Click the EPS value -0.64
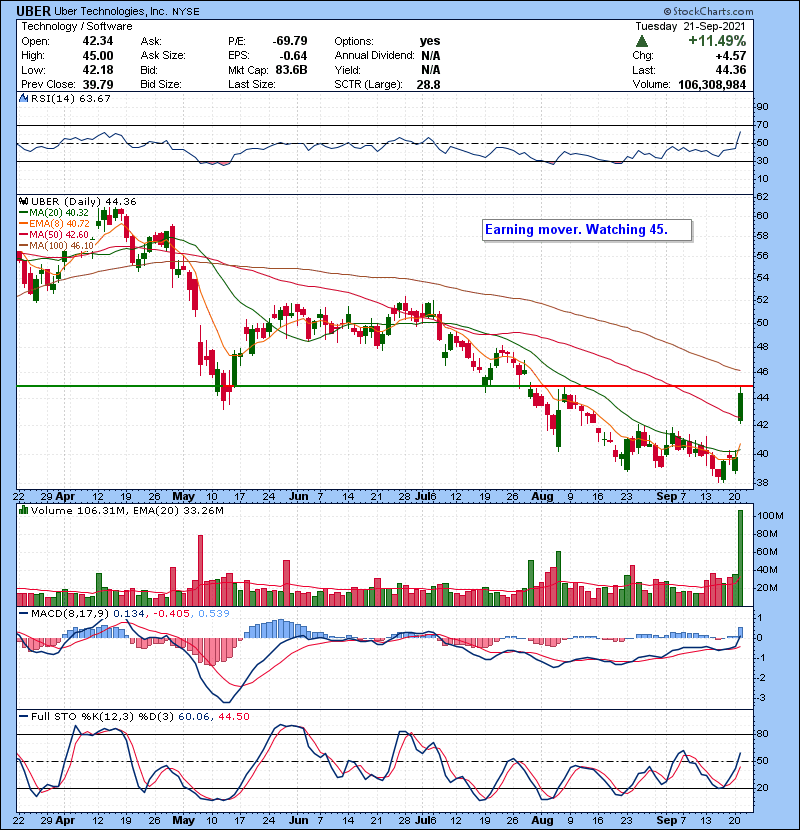Viewport: 800px width, 830px height. point(293,56)
